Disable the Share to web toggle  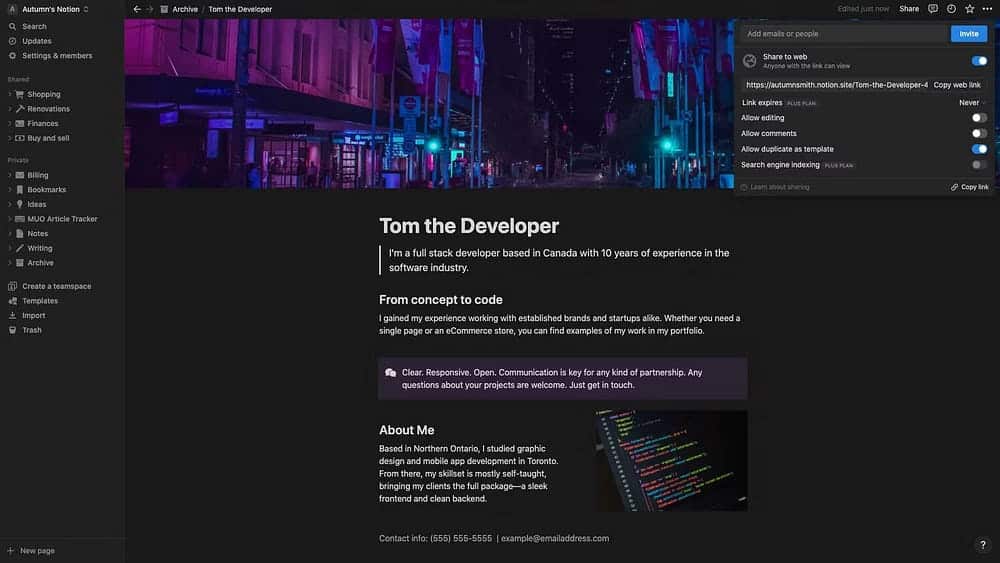(x=979, y=61)
